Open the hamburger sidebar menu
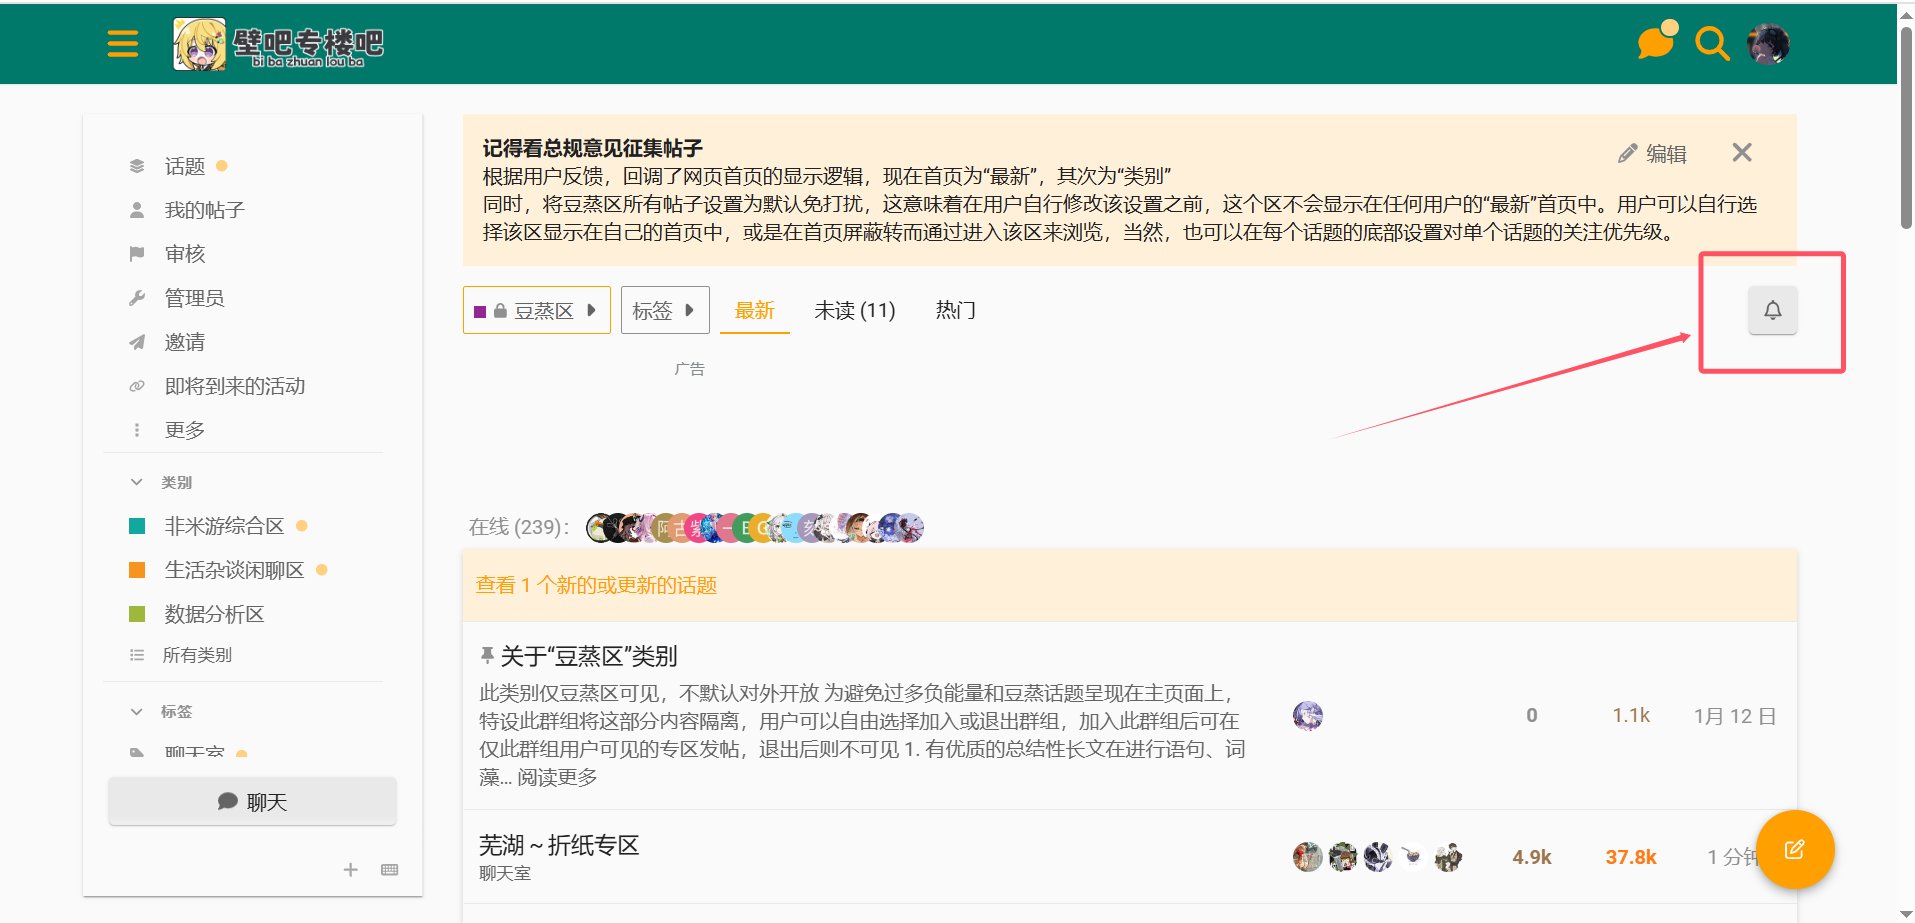Image resolution: width=1915 pixels, height=923 pixels. coord(122,44)
